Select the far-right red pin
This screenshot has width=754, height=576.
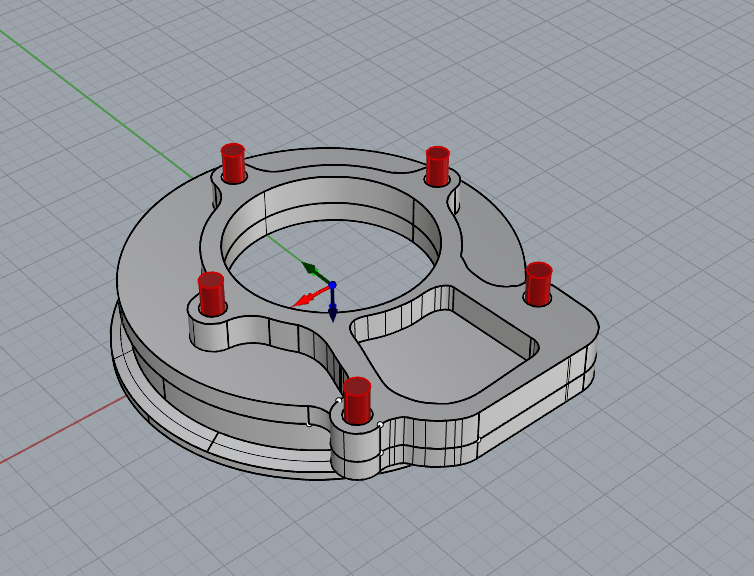click(x=539, y=282)
